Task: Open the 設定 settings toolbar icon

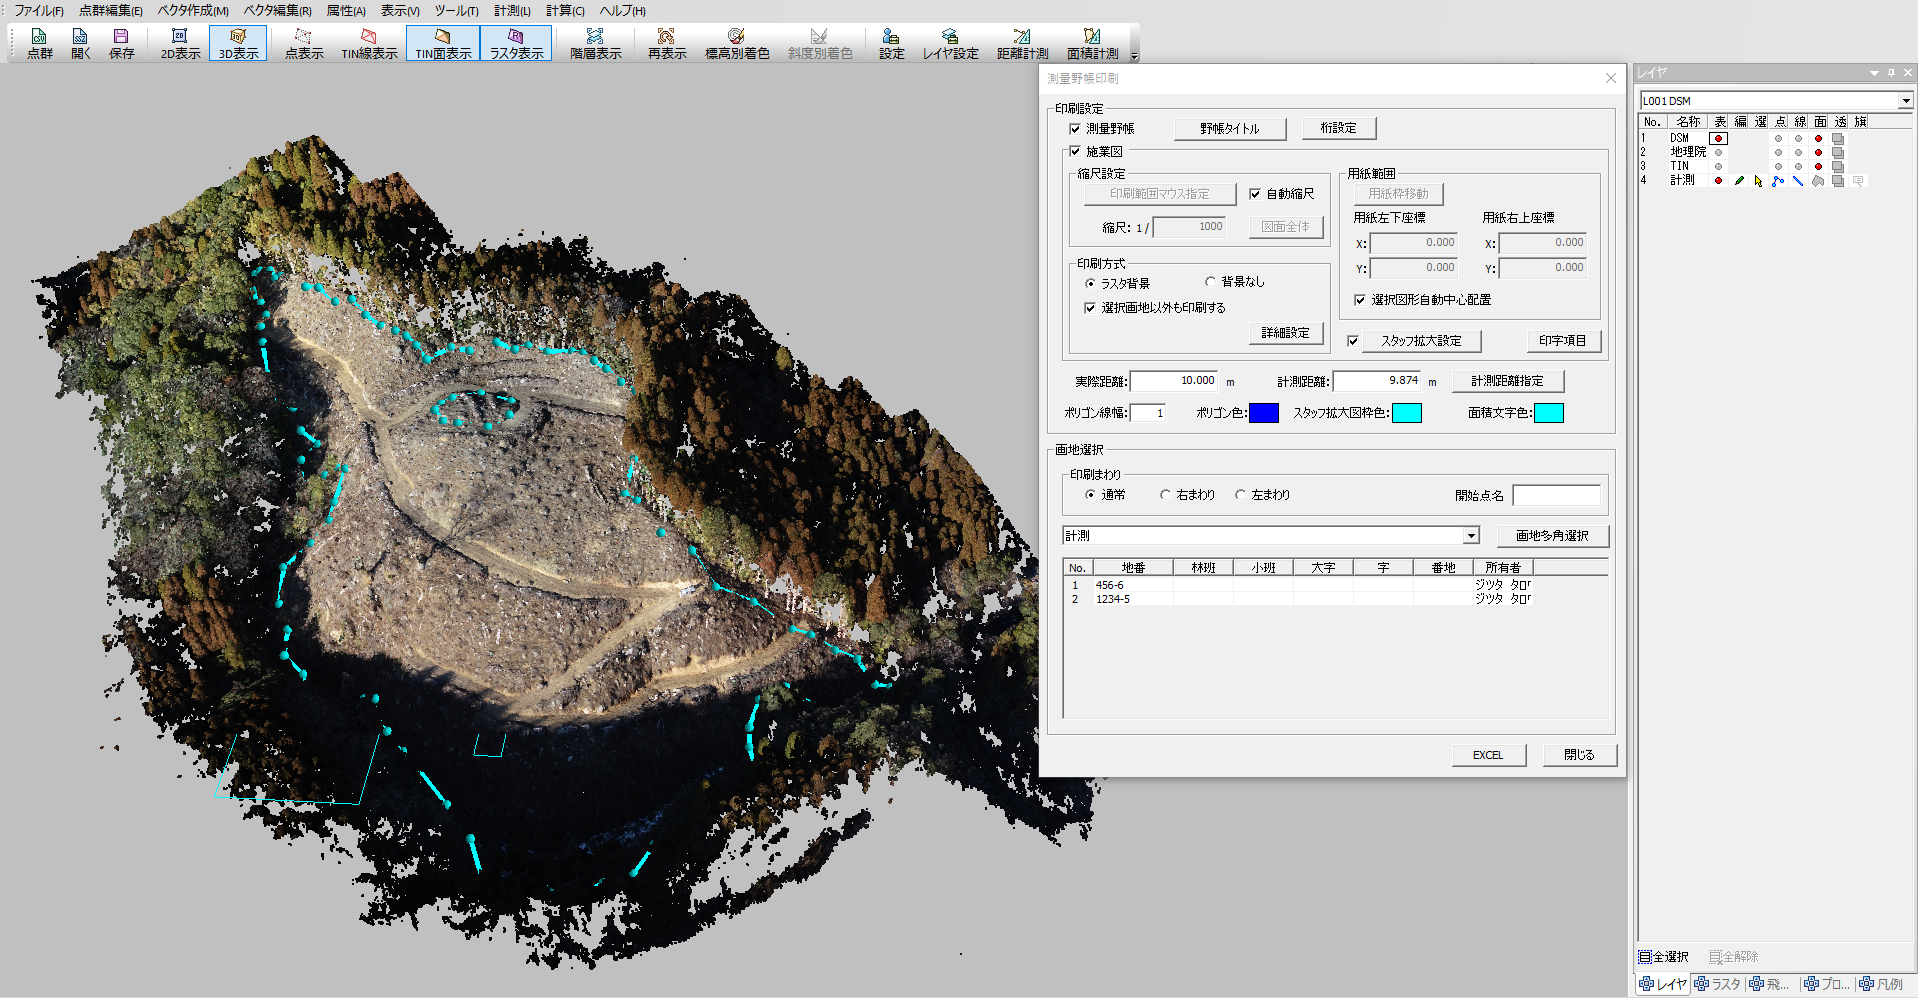Action: (892, 43)
